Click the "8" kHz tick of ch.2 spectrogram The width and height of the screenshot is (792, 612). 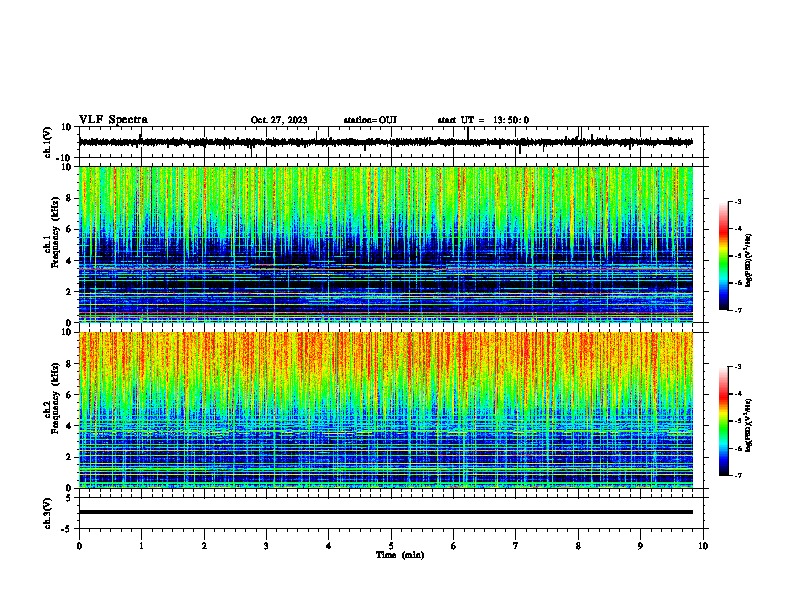pos(69,364)
